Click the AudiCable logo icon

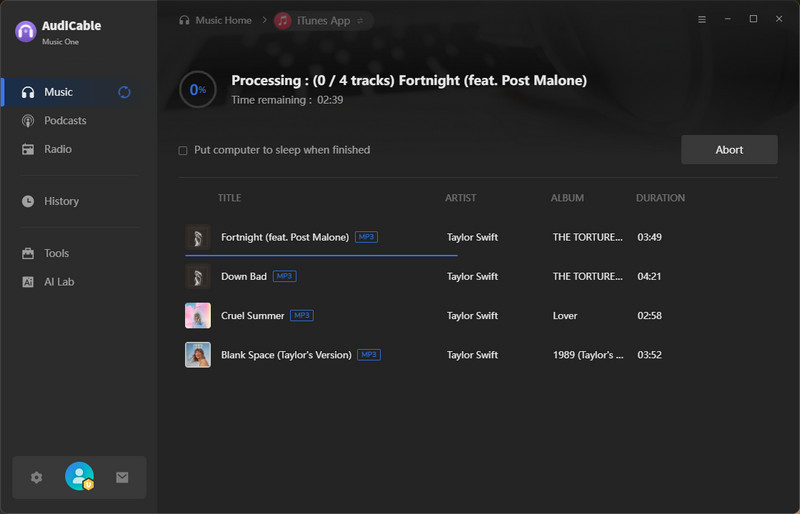26,32
